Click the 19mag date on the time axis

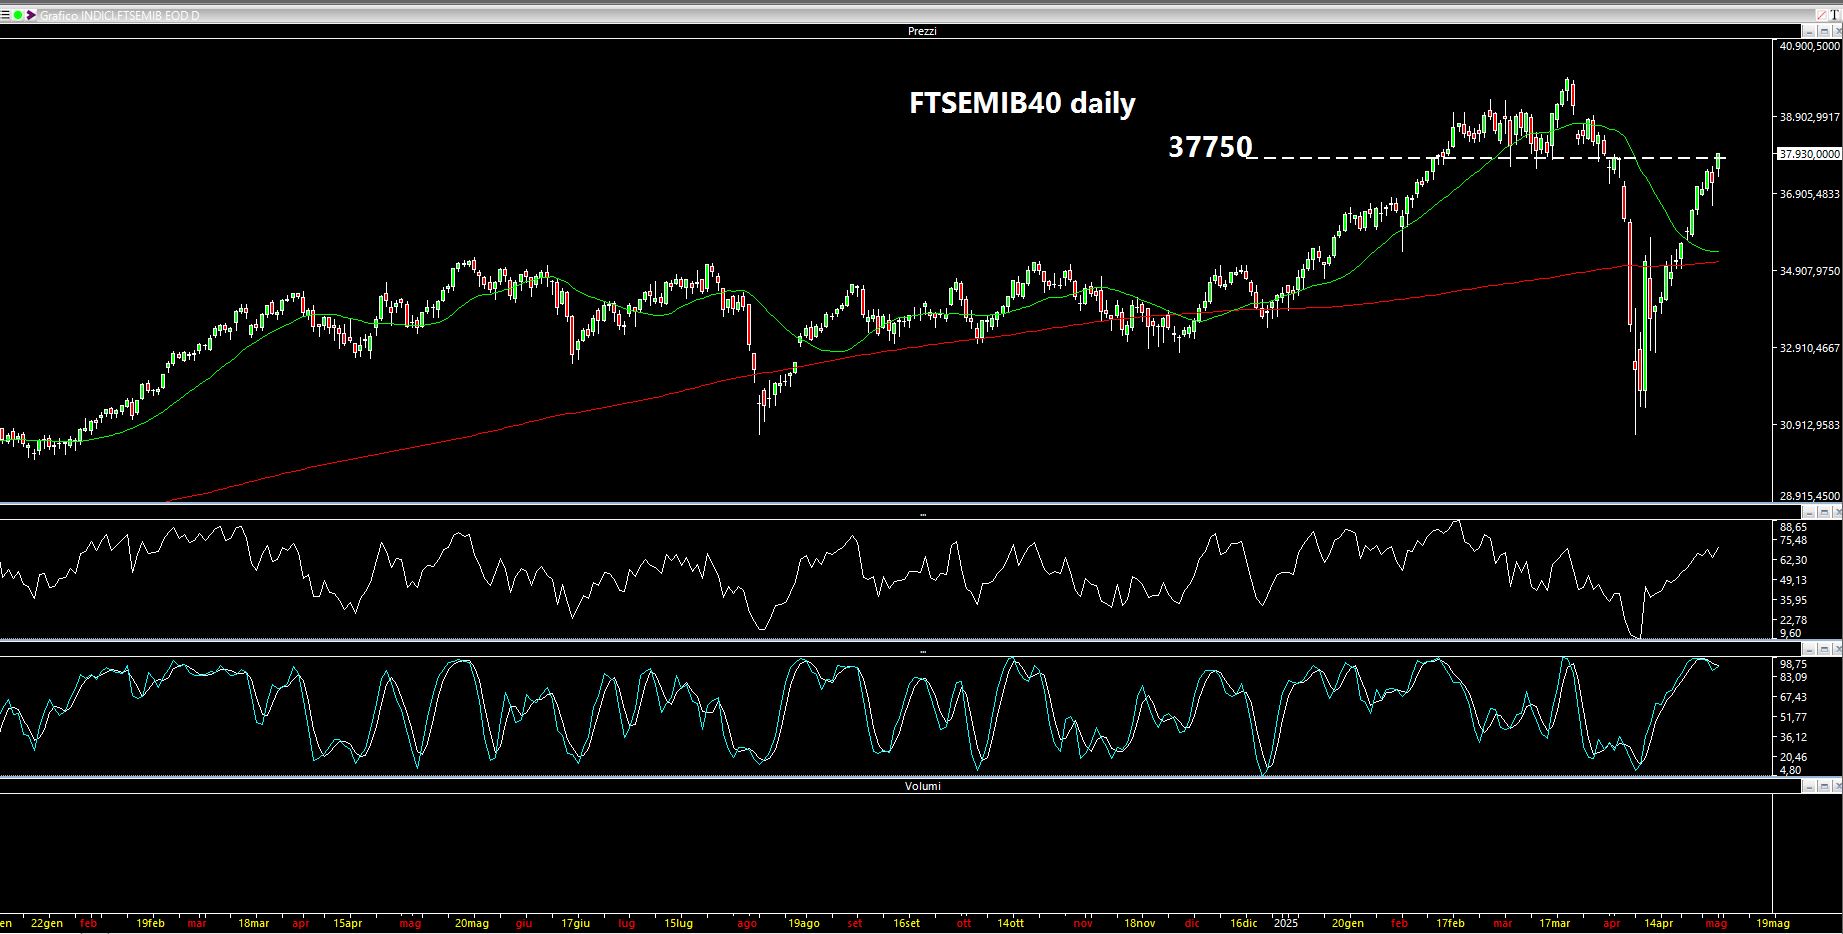tap(1773, 923)
